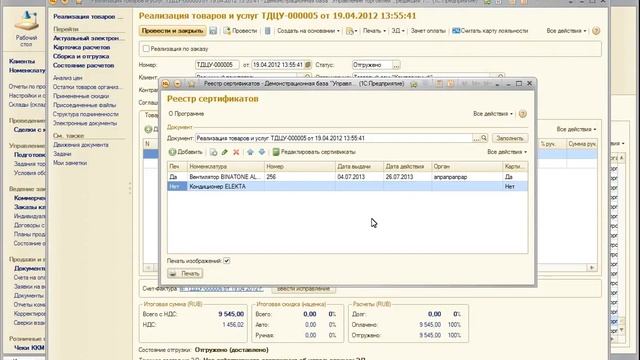The height and width of the screenshot is (360, 640).
Task: Click 1C logo icon in certificates window title
Action: (165, 84)
